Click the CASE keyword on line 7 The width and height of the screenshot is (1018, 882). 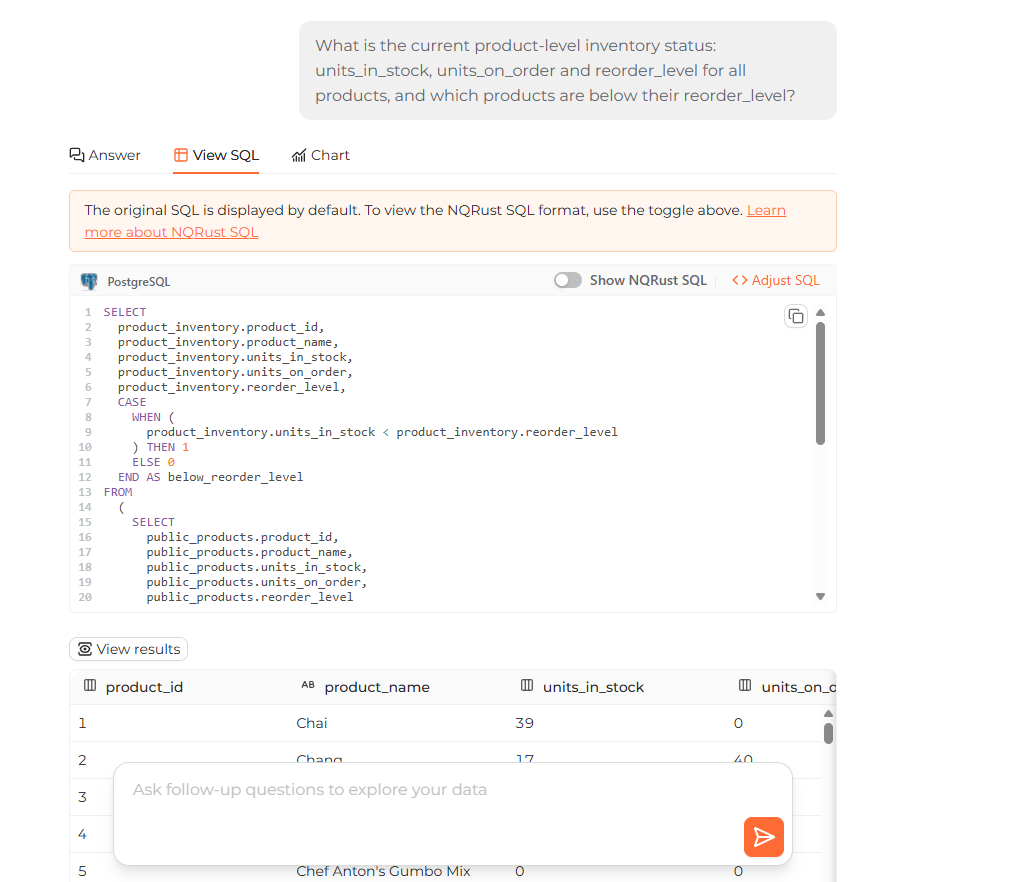132,402
